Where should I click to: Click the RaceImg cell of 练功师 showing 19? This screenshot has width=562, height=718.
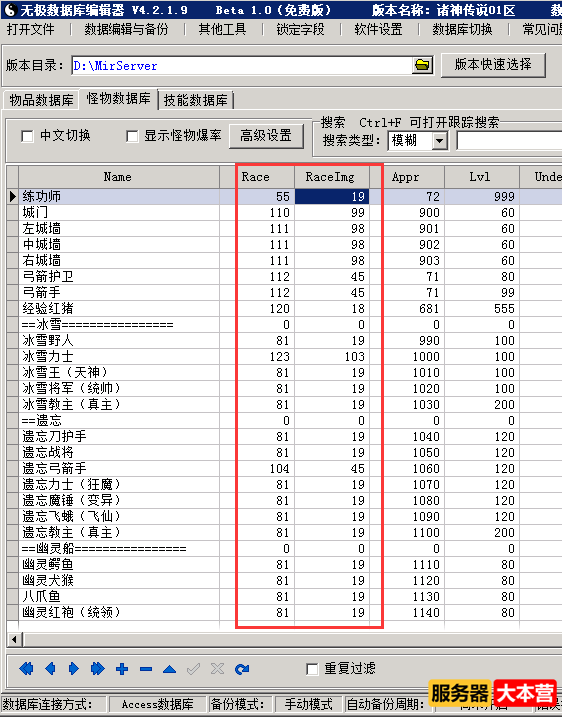(331, 196)
